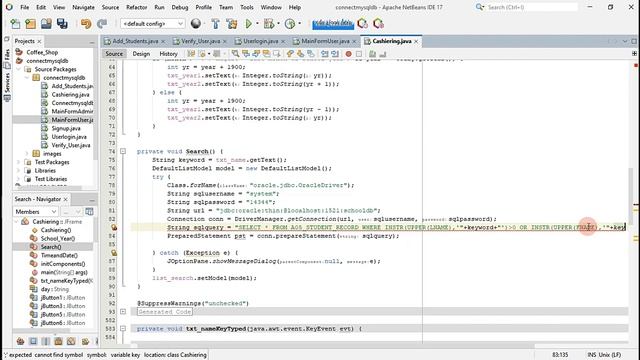Click the last toolbar icon right of the memory bar
The width and height of the screenshot is (640, 360).
tap(378, 24)
